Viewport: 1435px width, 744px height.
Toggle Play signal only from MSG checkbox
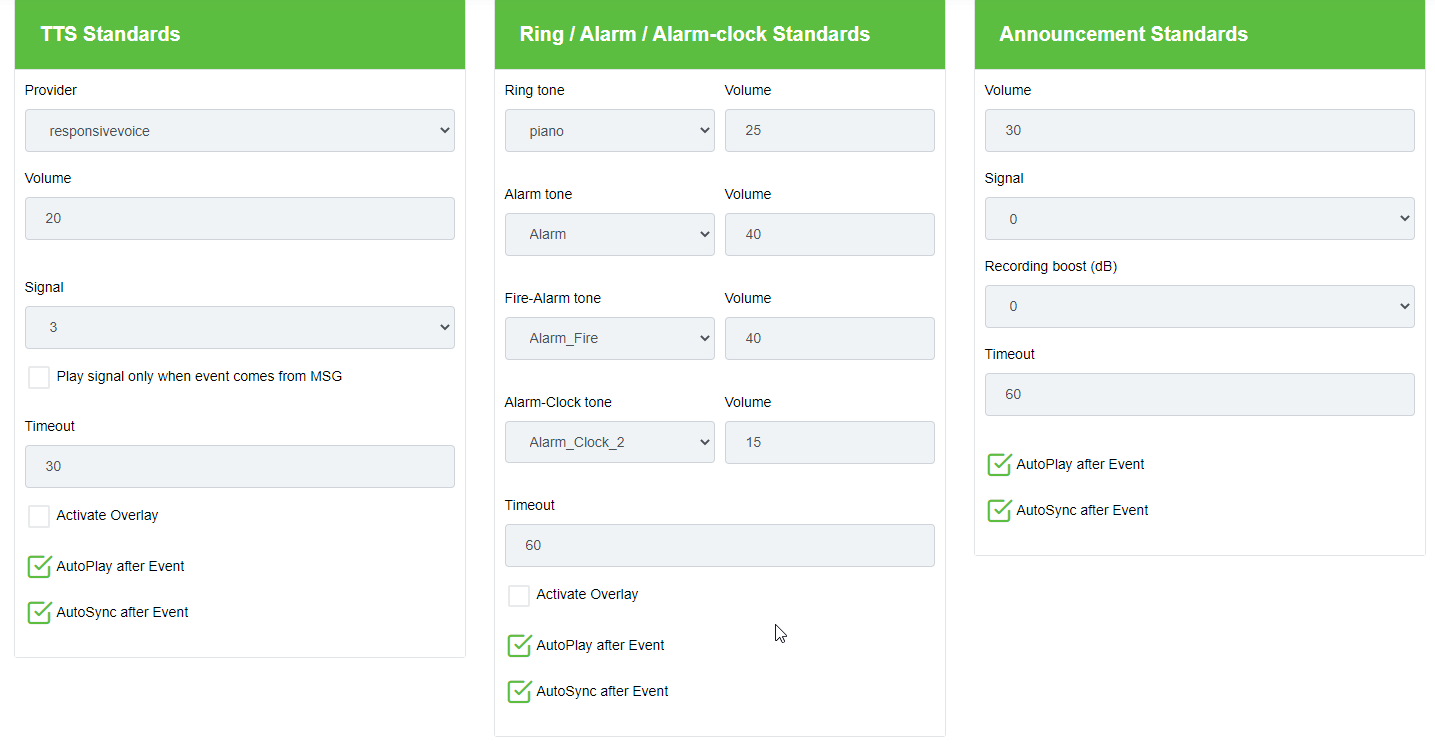[39, 377]
